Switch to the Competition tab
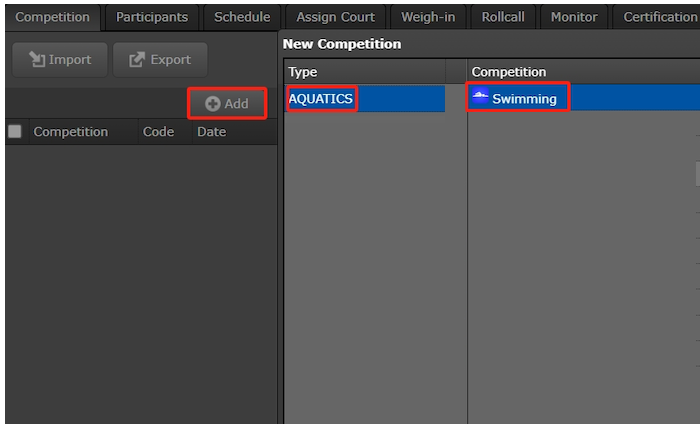The height and width of the screenshot is (424, 700). tap(52, 17)
